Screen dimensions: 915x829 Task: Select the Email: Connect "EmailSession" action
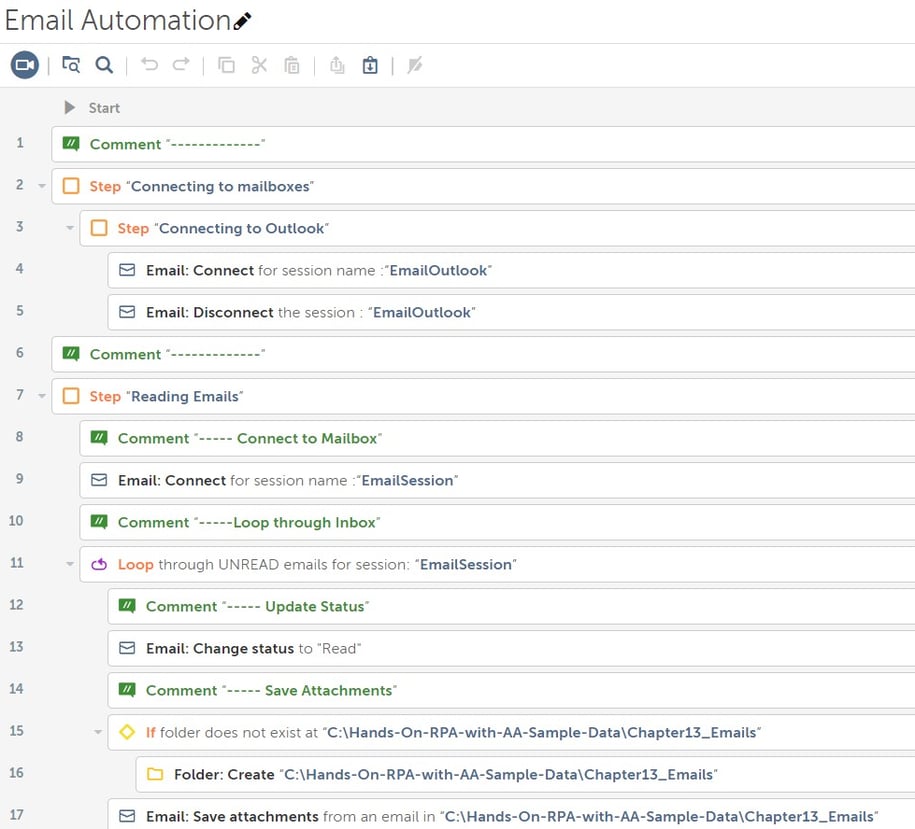(x=497, y=480)
